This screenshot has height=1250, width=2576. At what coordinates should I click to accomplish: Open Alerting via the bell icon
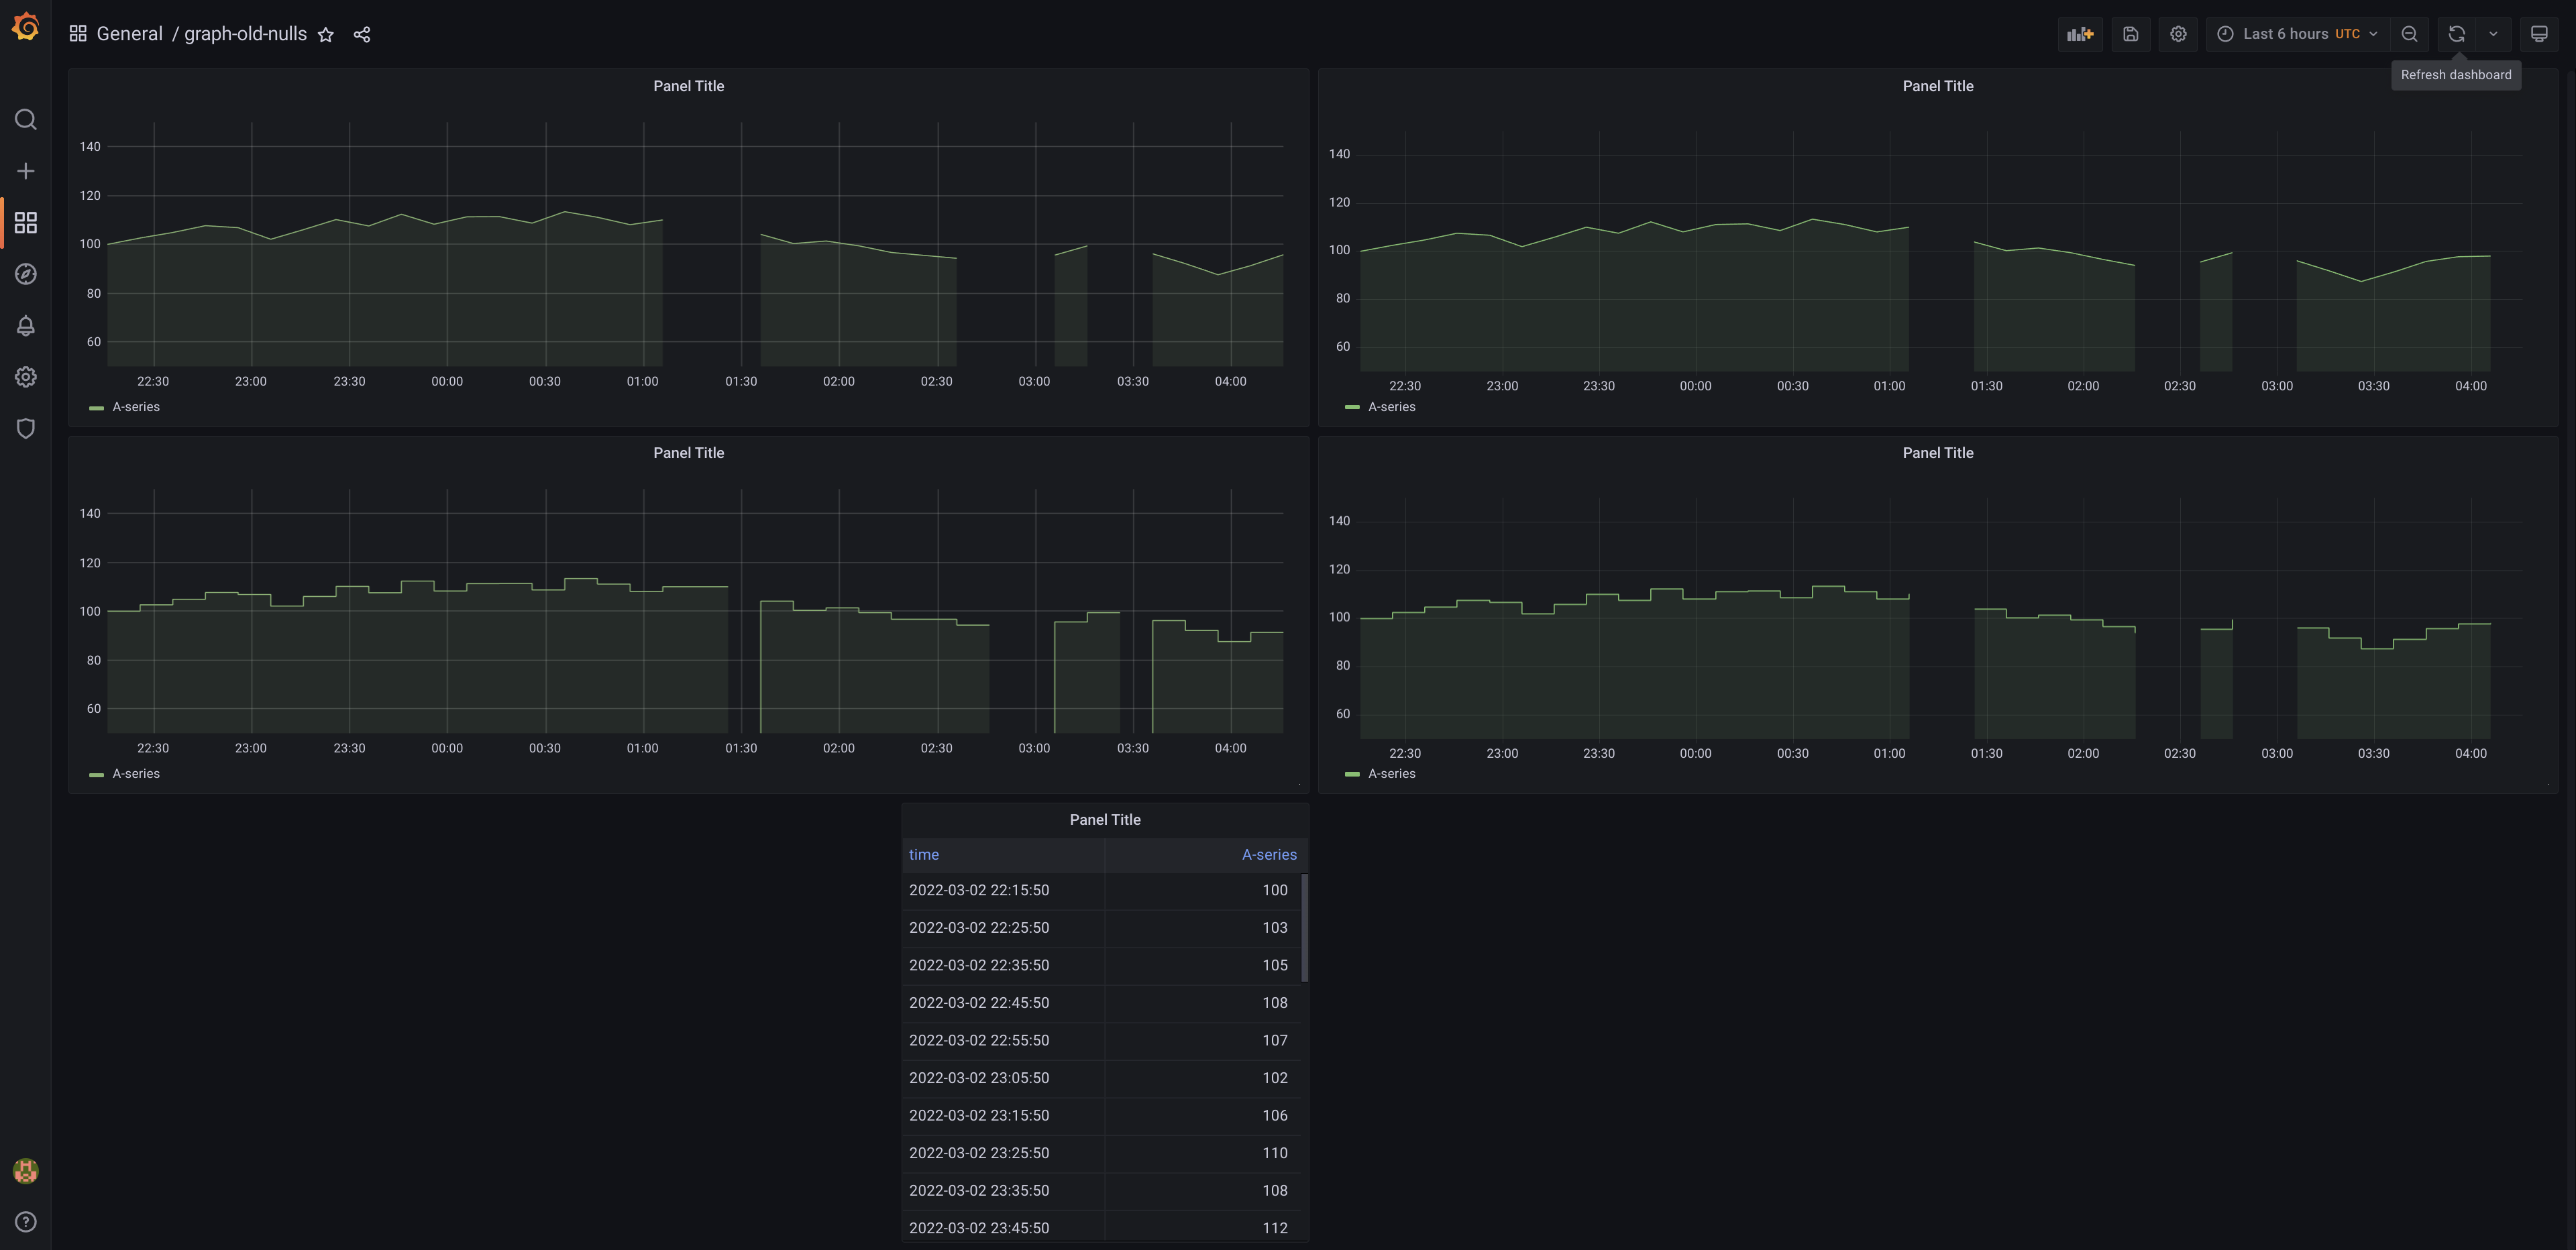[25, 325]
